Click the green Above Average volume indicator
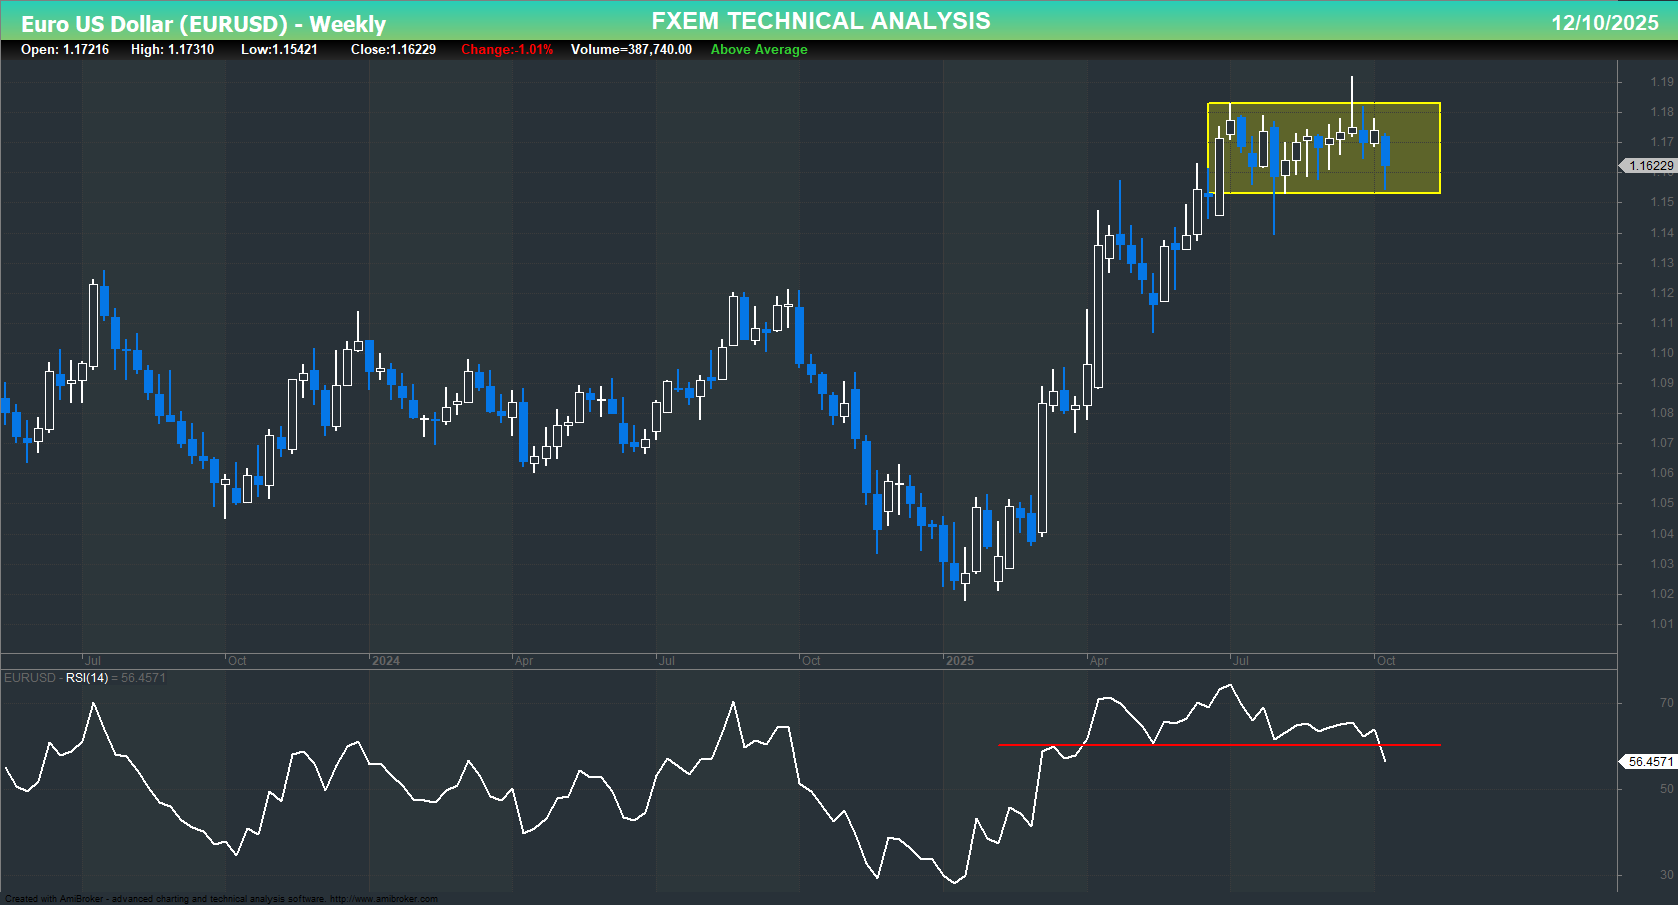Viewport: 1678px width, 905px height. (x=758, y=49)
